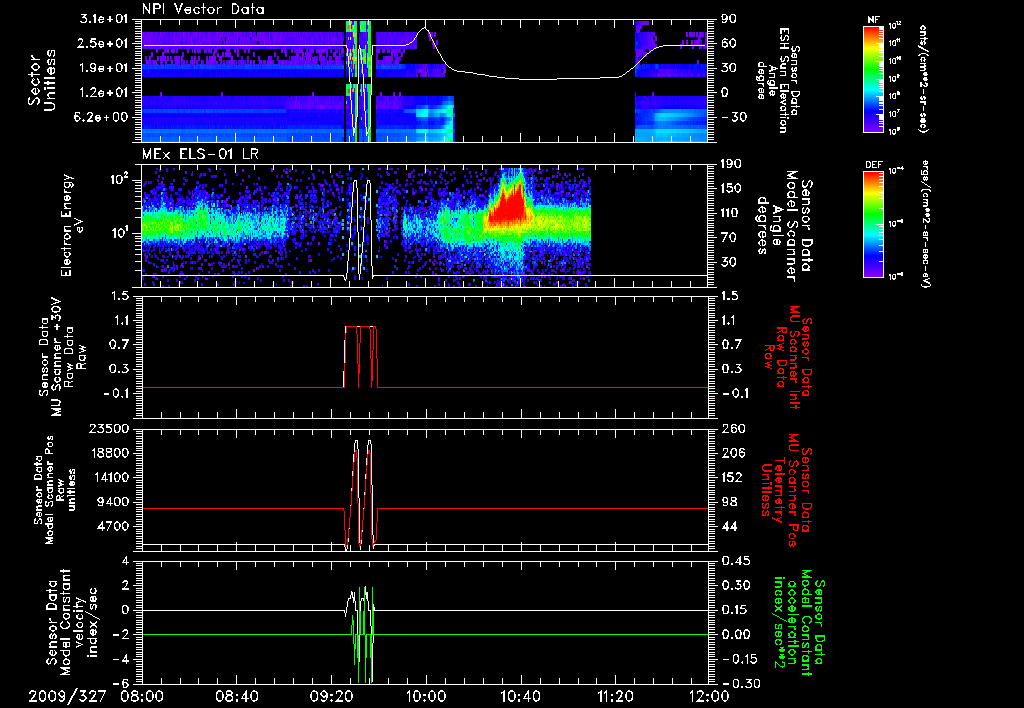Click the '206' telemetry tick value
This screenshot has height=708, width=1024.
click(x=733, y=453)
